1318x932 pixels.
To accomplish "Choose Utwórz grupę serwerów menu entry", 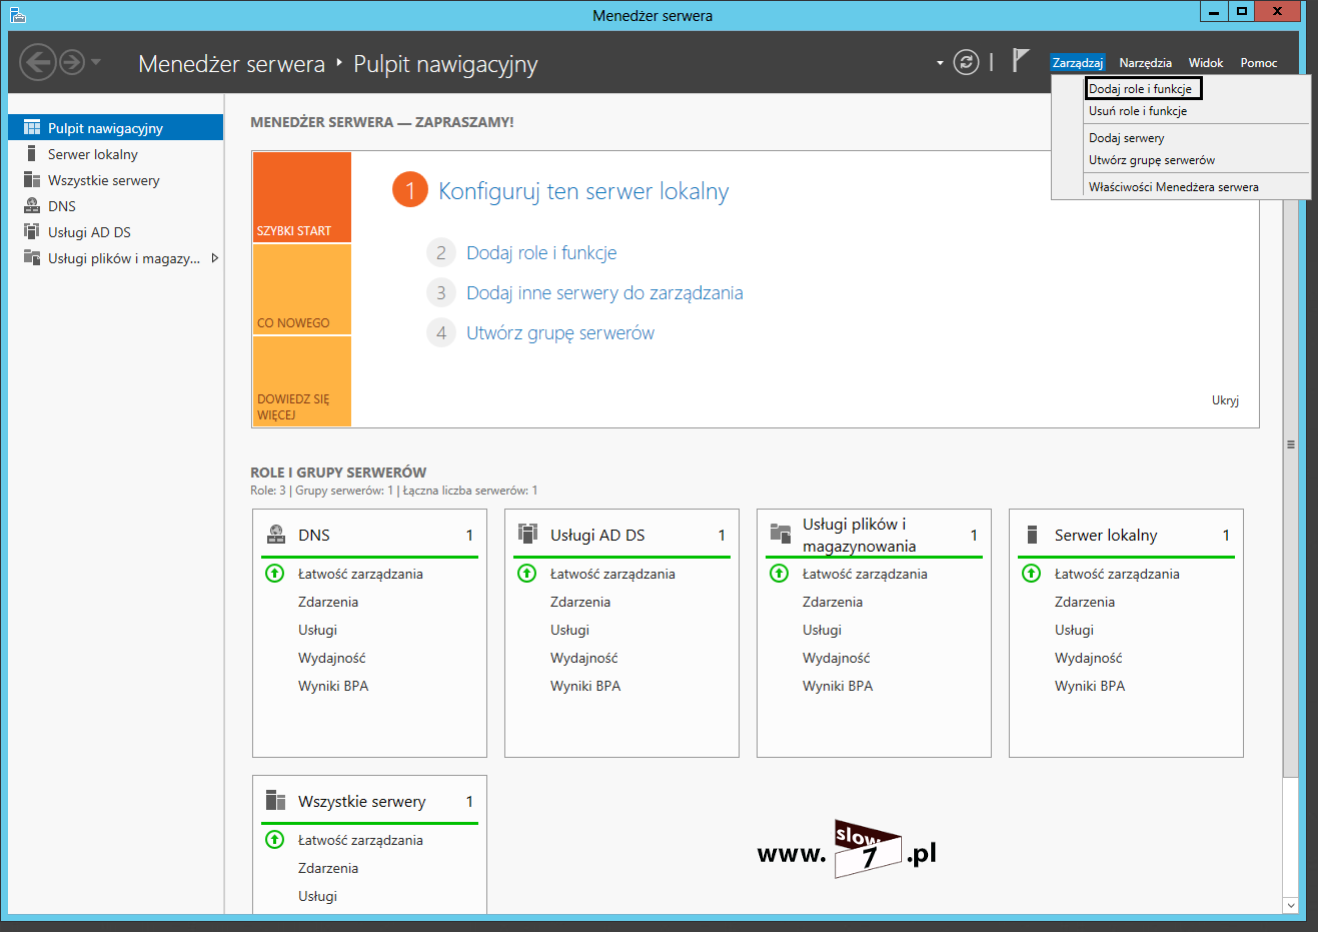I will coord(1152,160).
